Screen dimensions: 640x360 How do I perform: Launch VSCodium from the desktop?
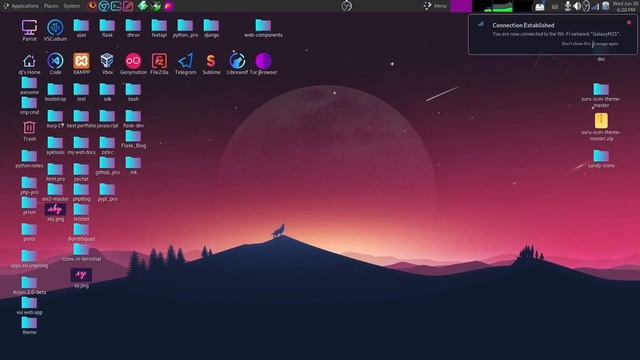point(55,31)
